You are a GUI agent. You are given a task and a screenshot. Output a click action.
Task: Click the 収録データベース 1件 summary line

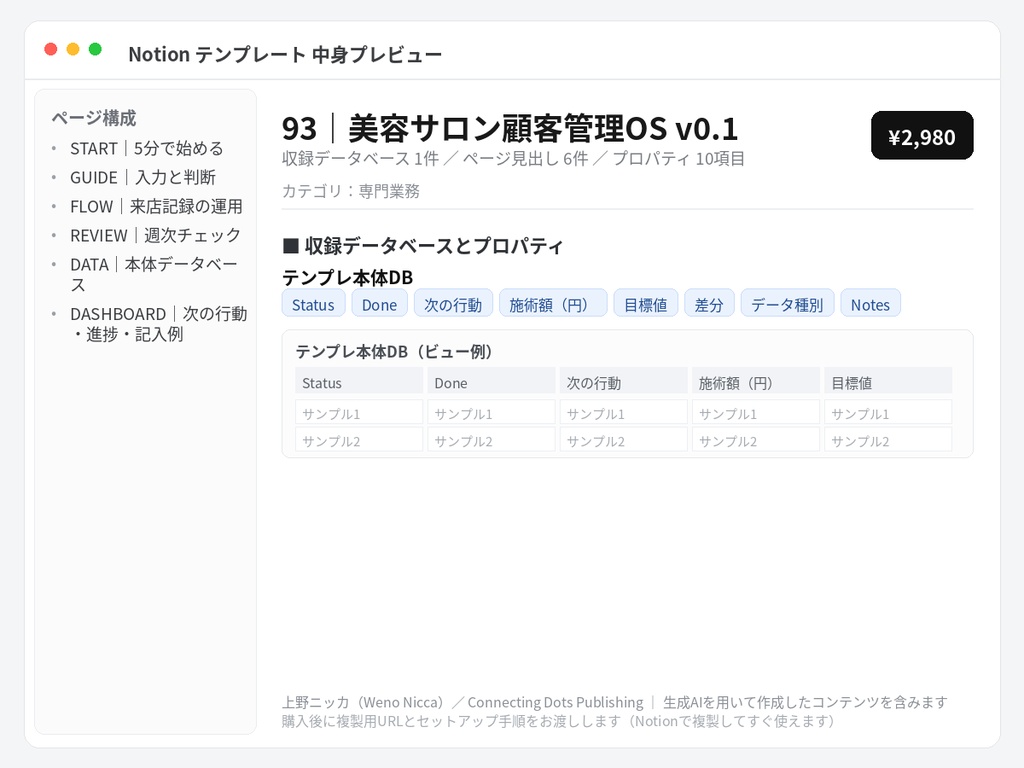(513, 159)
